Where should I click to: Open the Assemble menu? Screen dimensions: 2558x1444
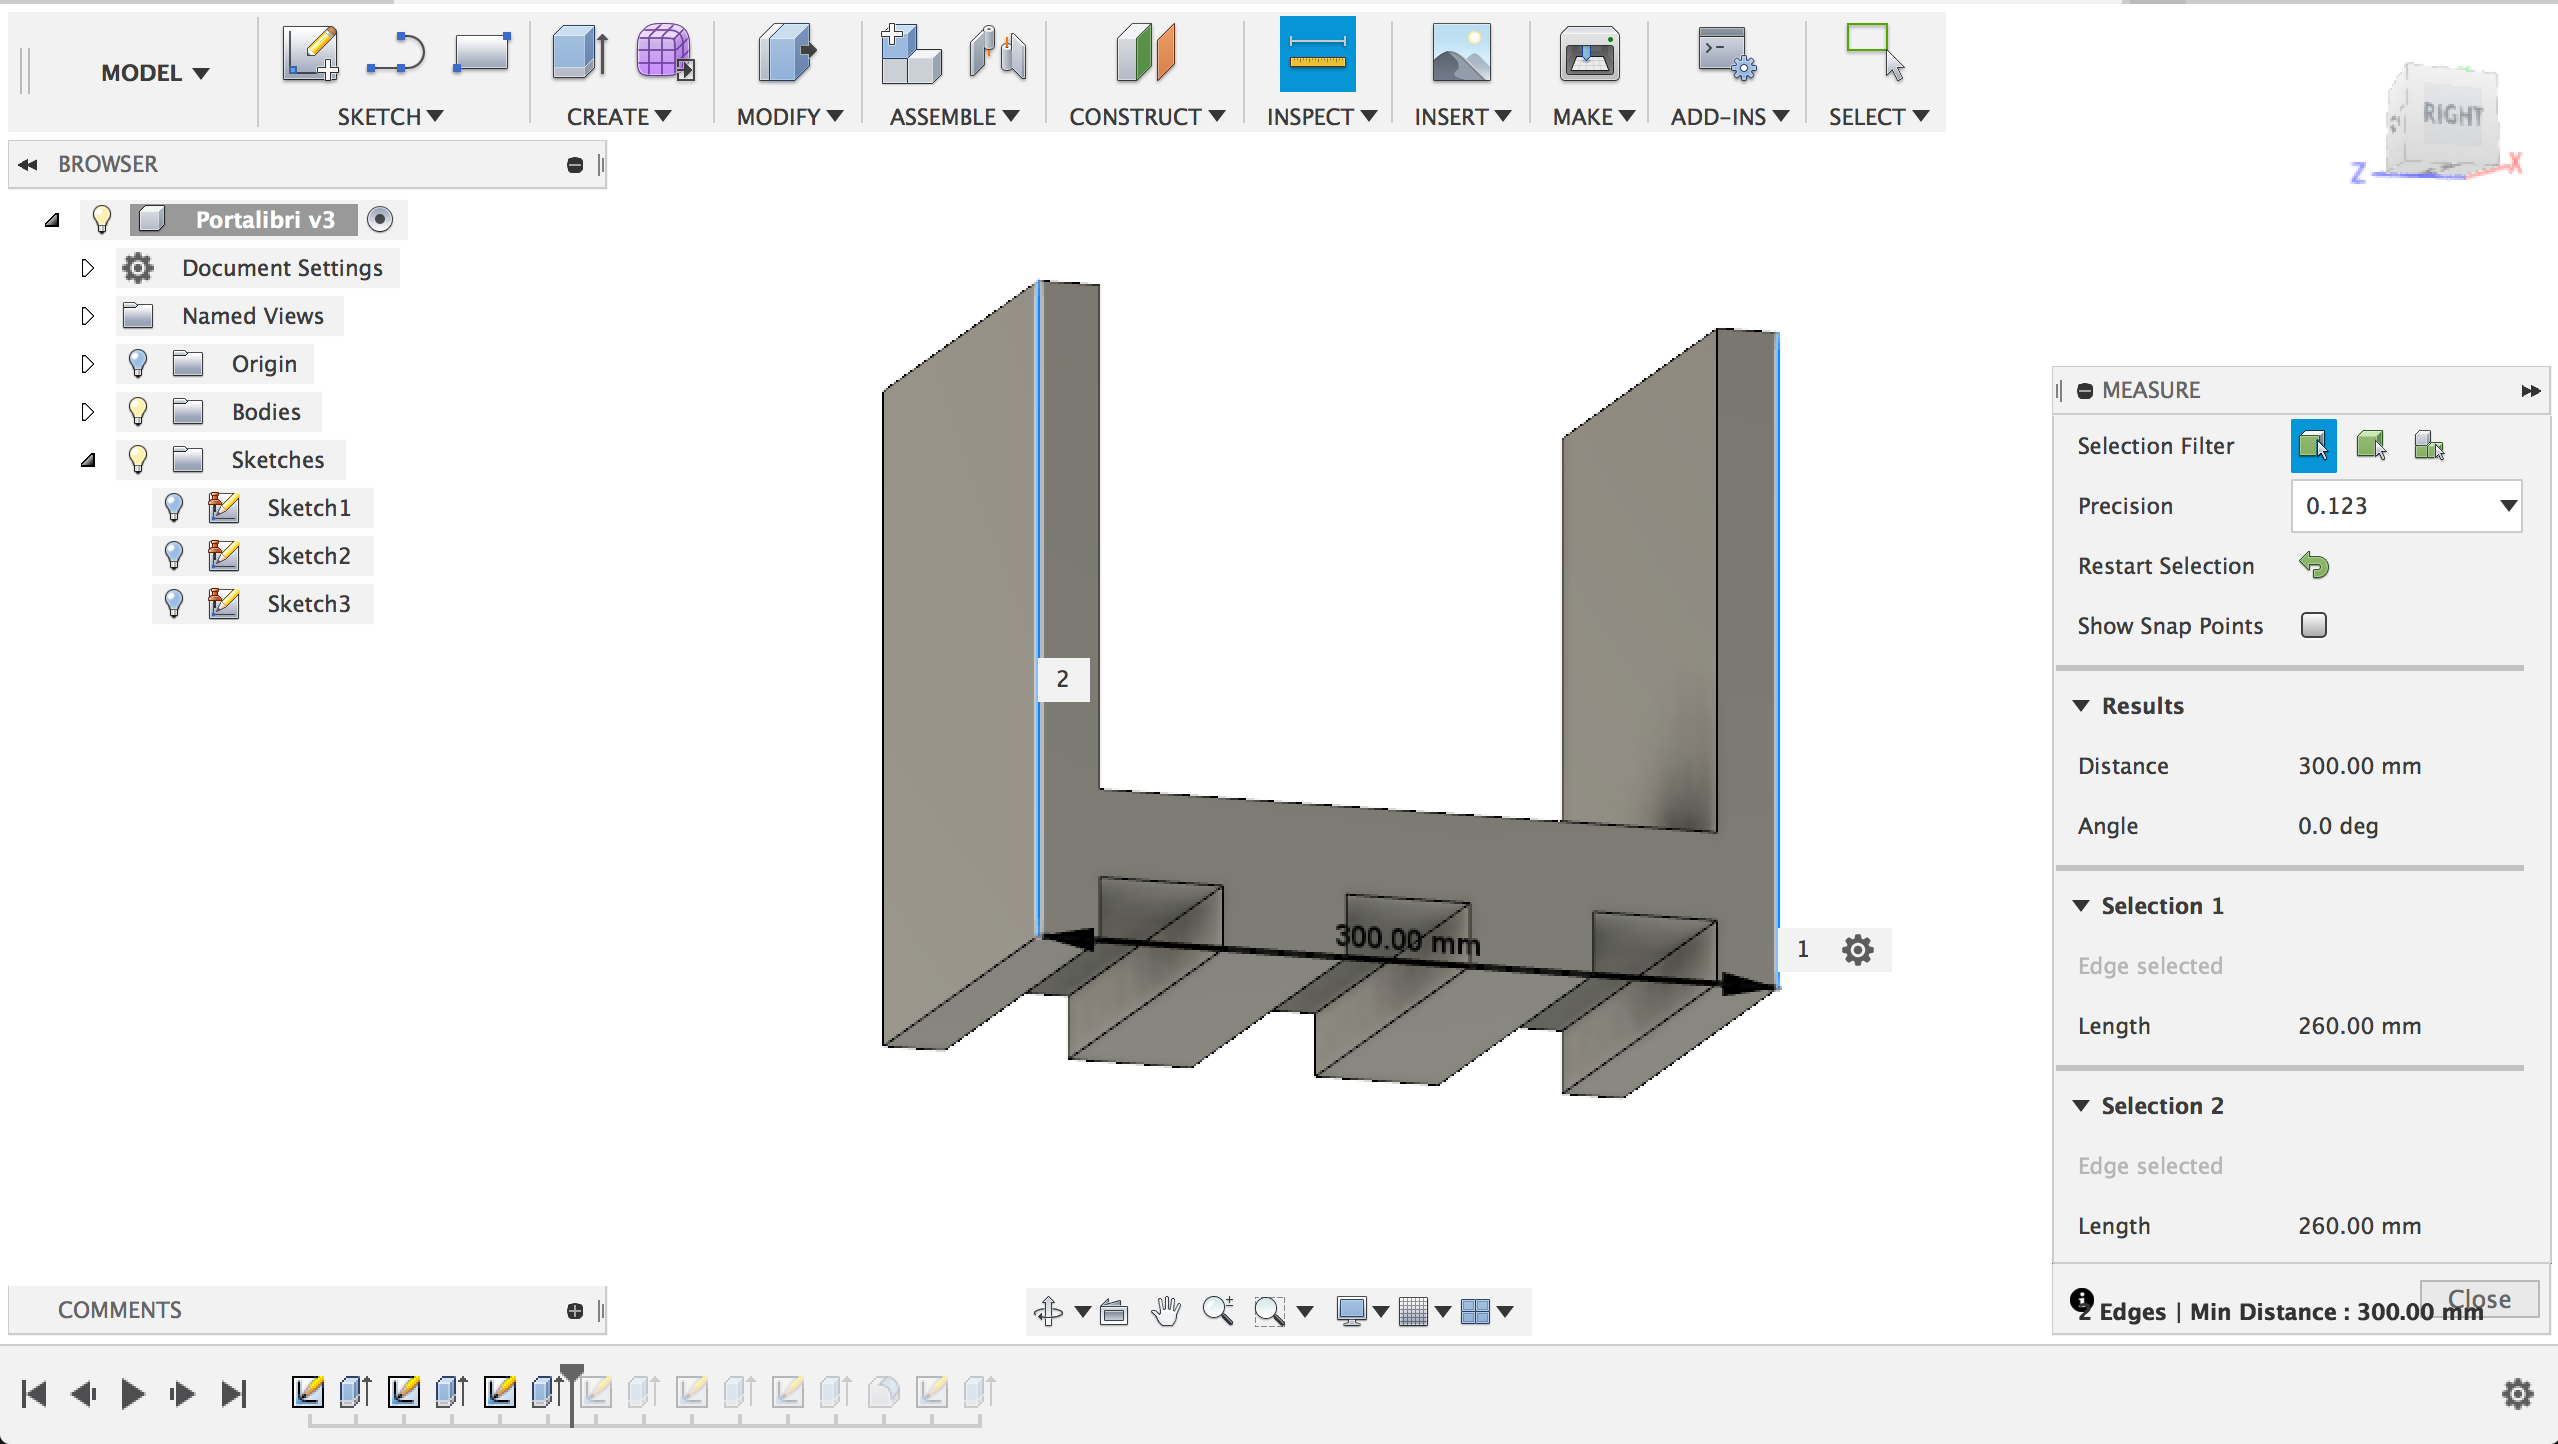pos(949,116)
